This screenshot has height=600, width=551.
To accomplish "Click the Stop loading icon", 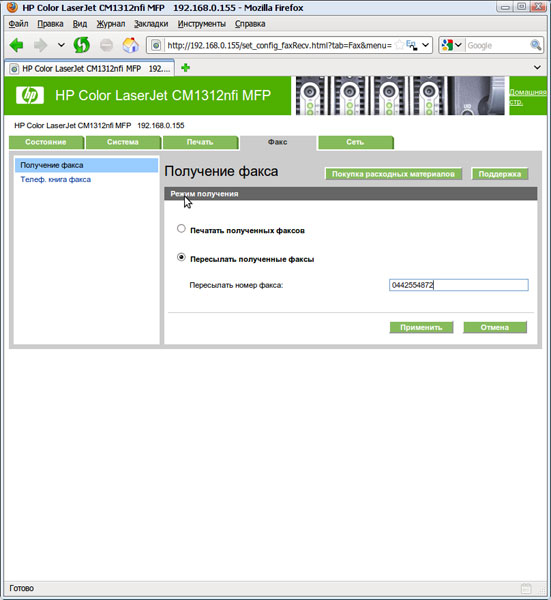I will point(106,46).
